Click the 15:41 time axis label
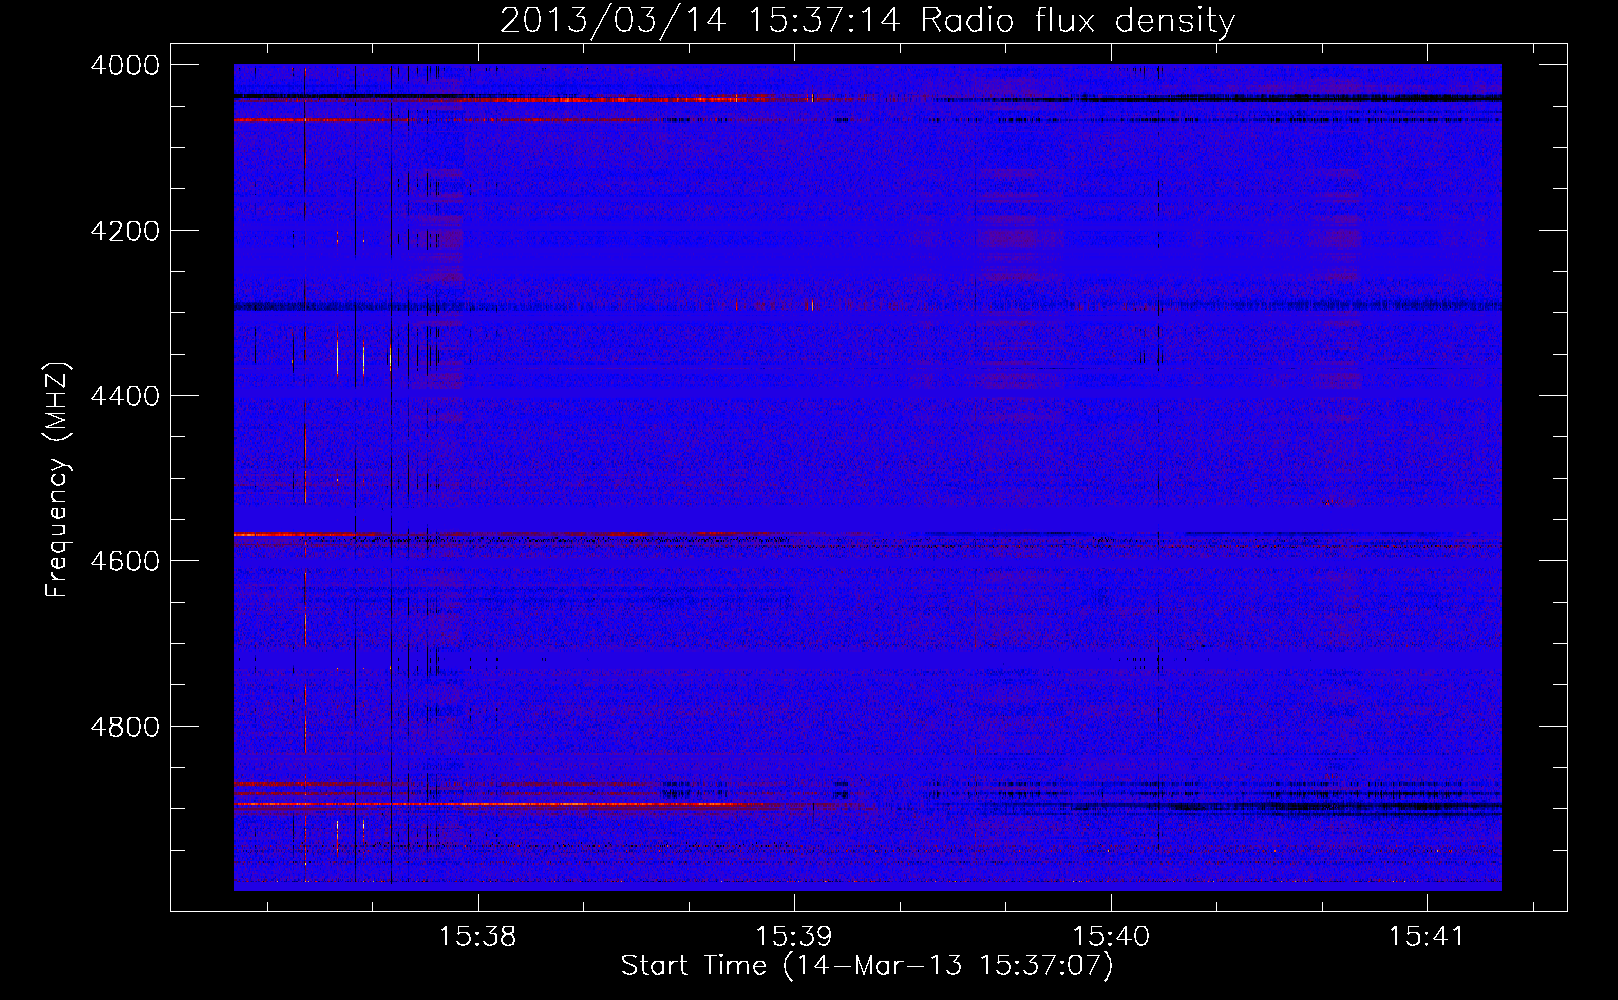Image resolution: width=1618 pixels, height=1000 pixels. point(1426,936)
